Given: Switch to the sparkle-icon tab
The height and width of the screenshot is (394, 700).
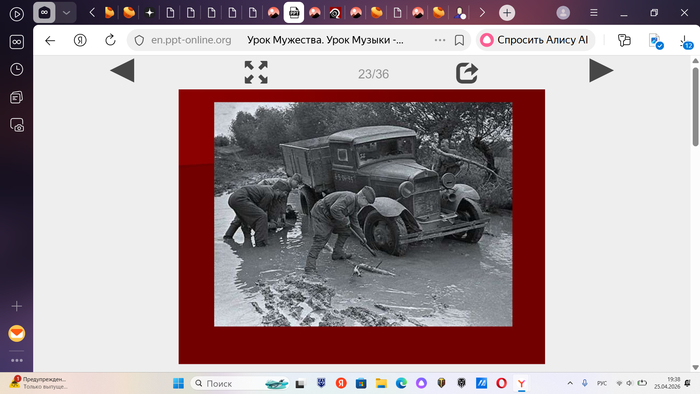Looking at the screenshot, I should (x=150, y=13).
